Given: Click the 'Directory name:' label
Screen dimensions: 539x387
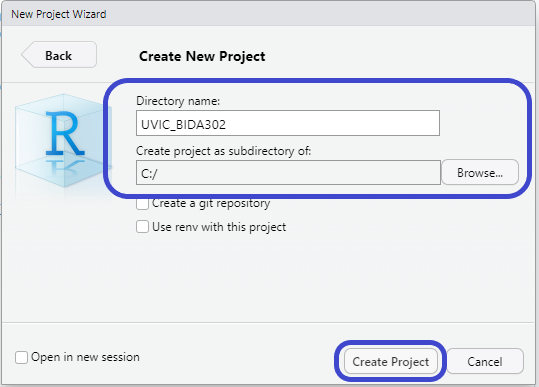Looking at the screenshot, I should tap(178, 101).
